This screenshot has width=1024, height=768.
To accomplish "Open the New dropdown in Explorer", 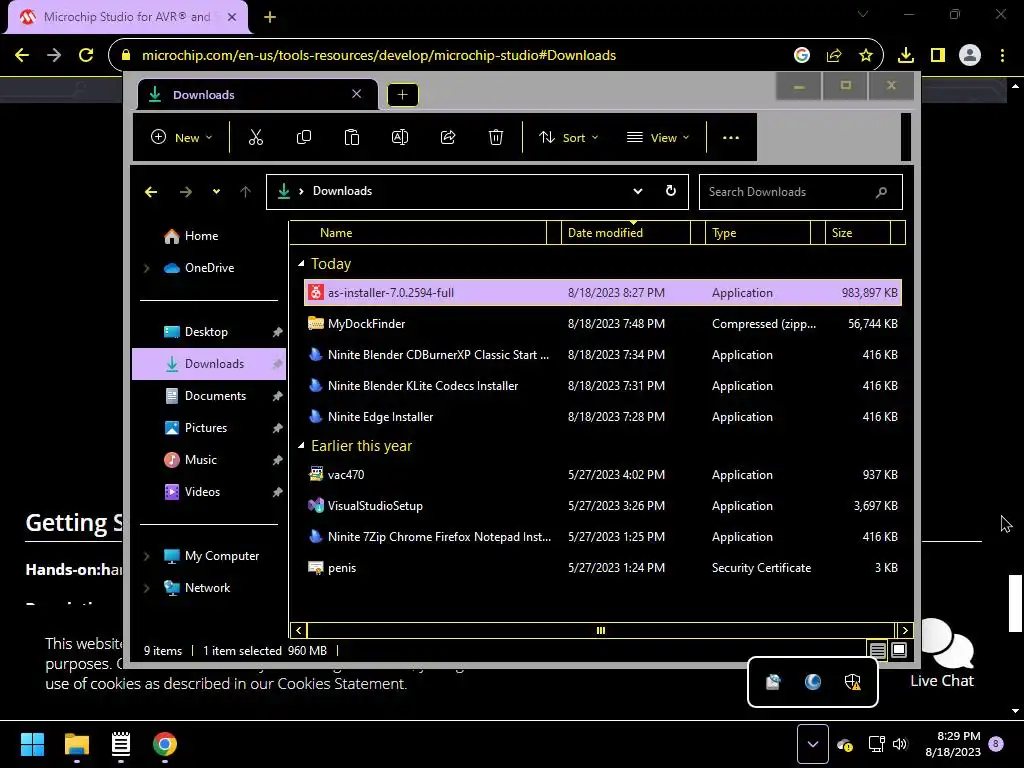I will (x=182, y=137).
